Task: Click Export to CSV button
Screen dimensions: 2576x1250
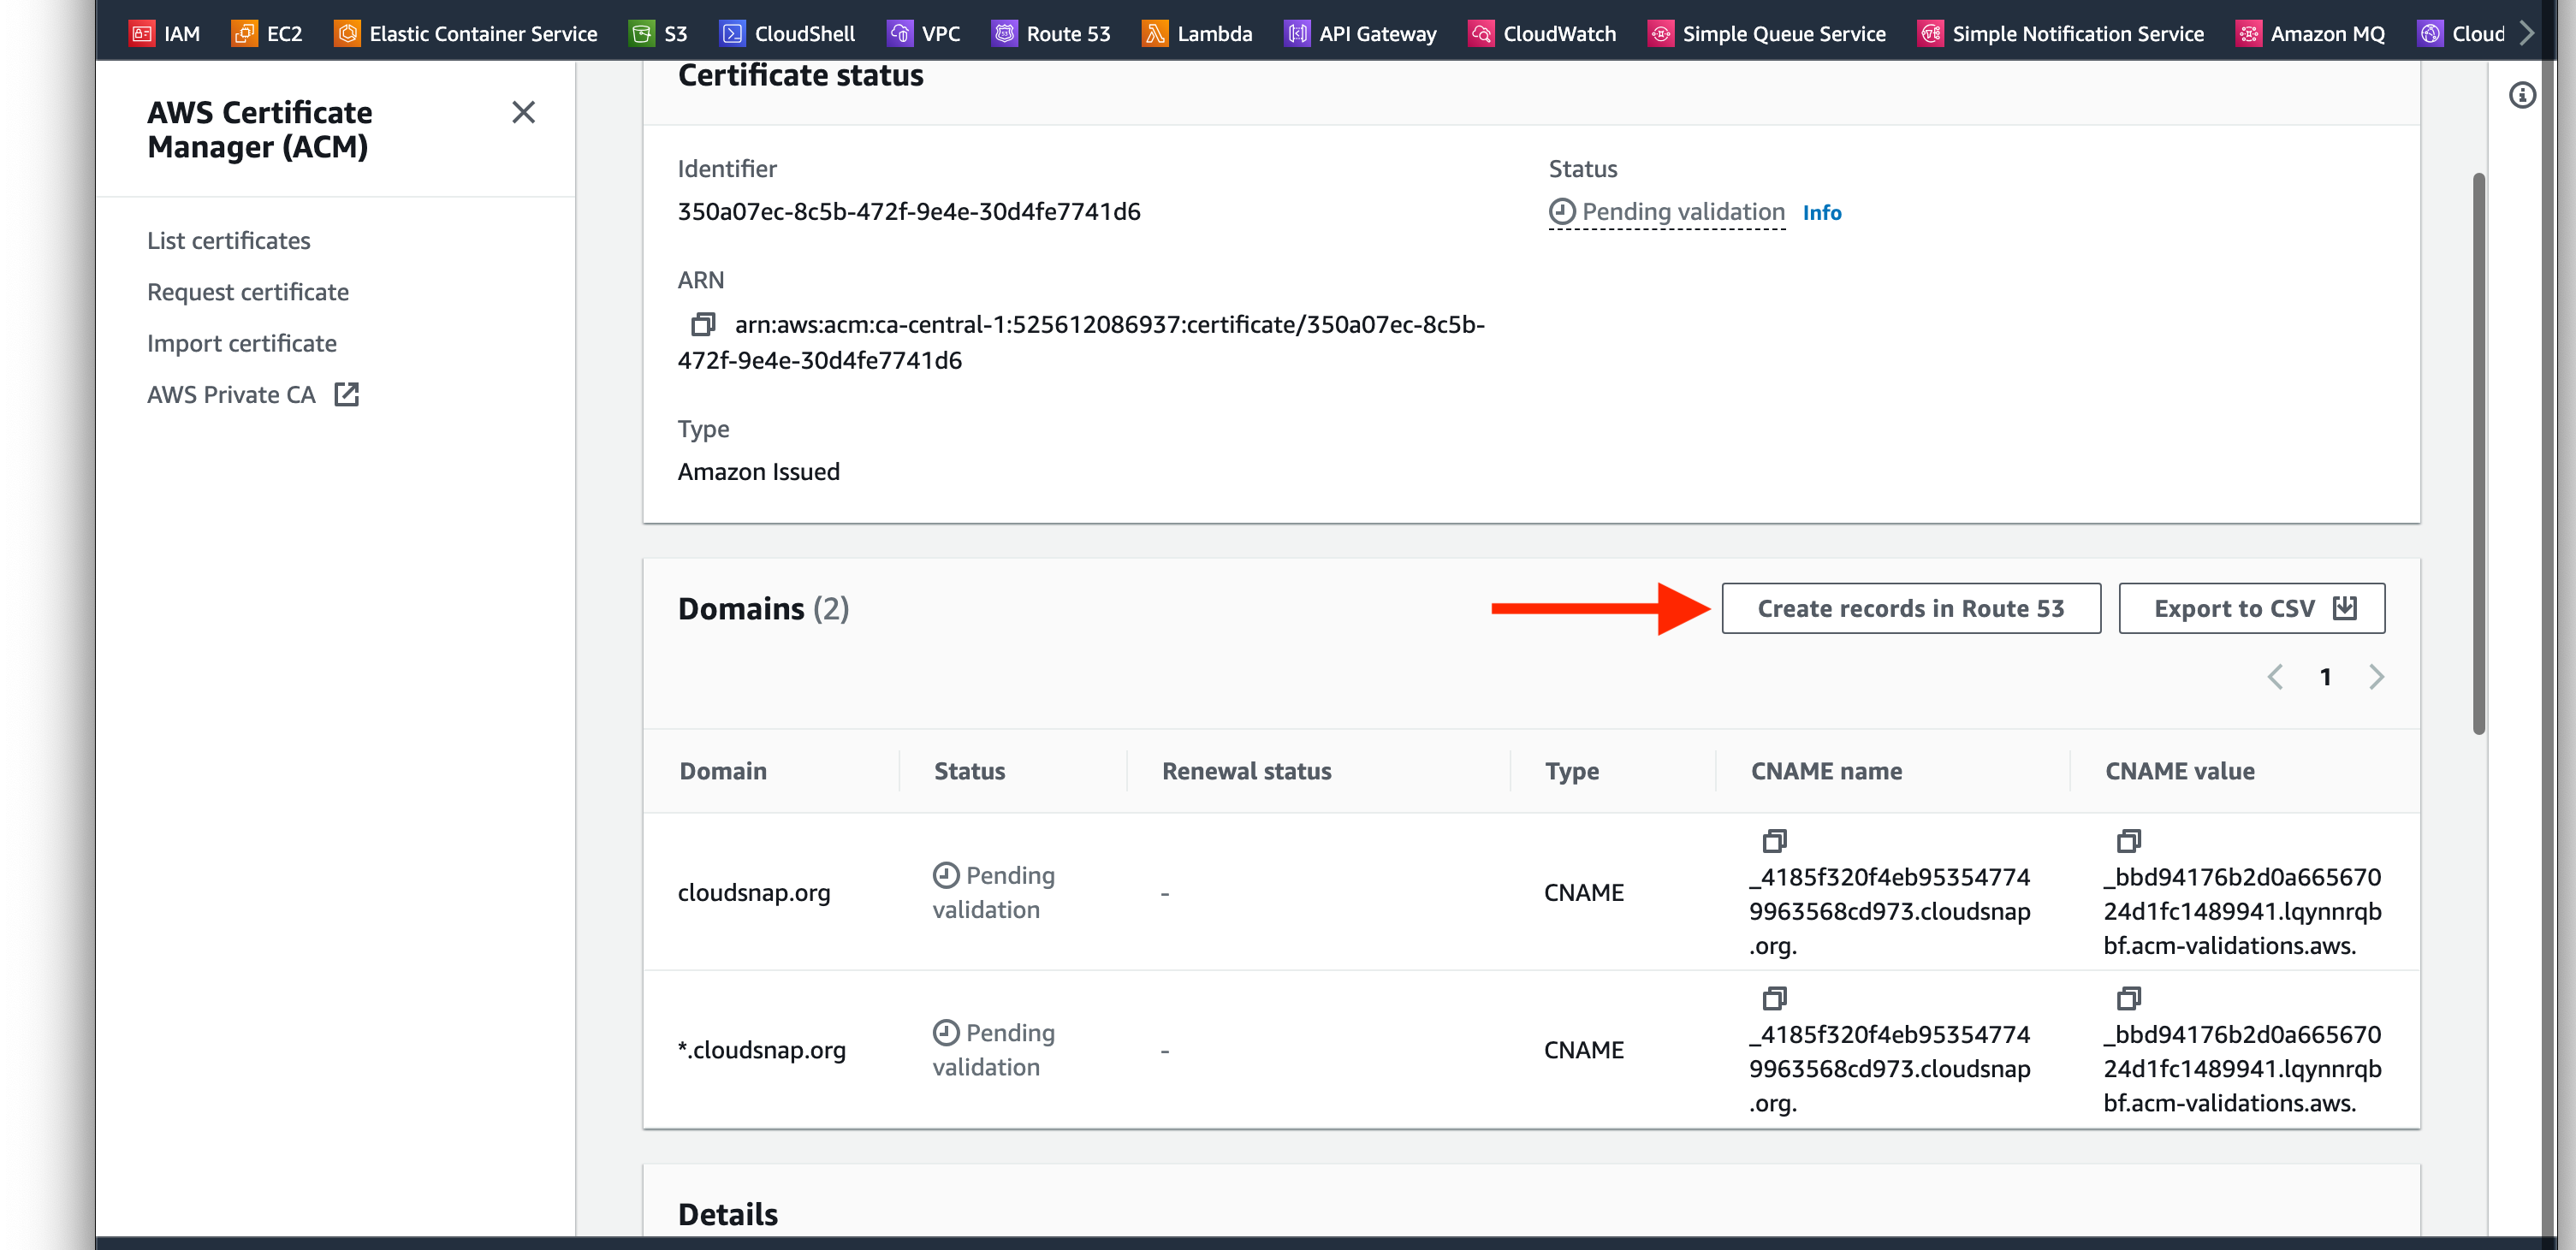Action: (x=2251, y=608)
